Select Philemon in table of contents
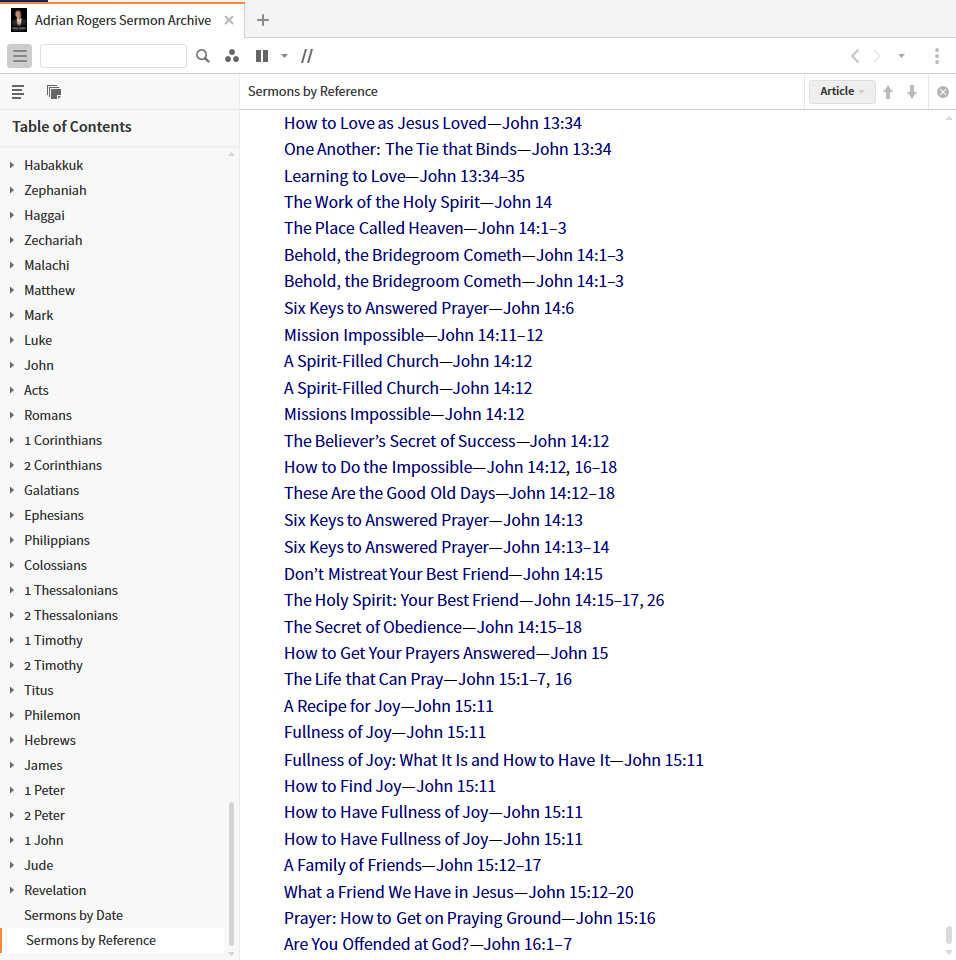Screen dimensions: 956x960 pyautogui.click(x=52, y=715)
